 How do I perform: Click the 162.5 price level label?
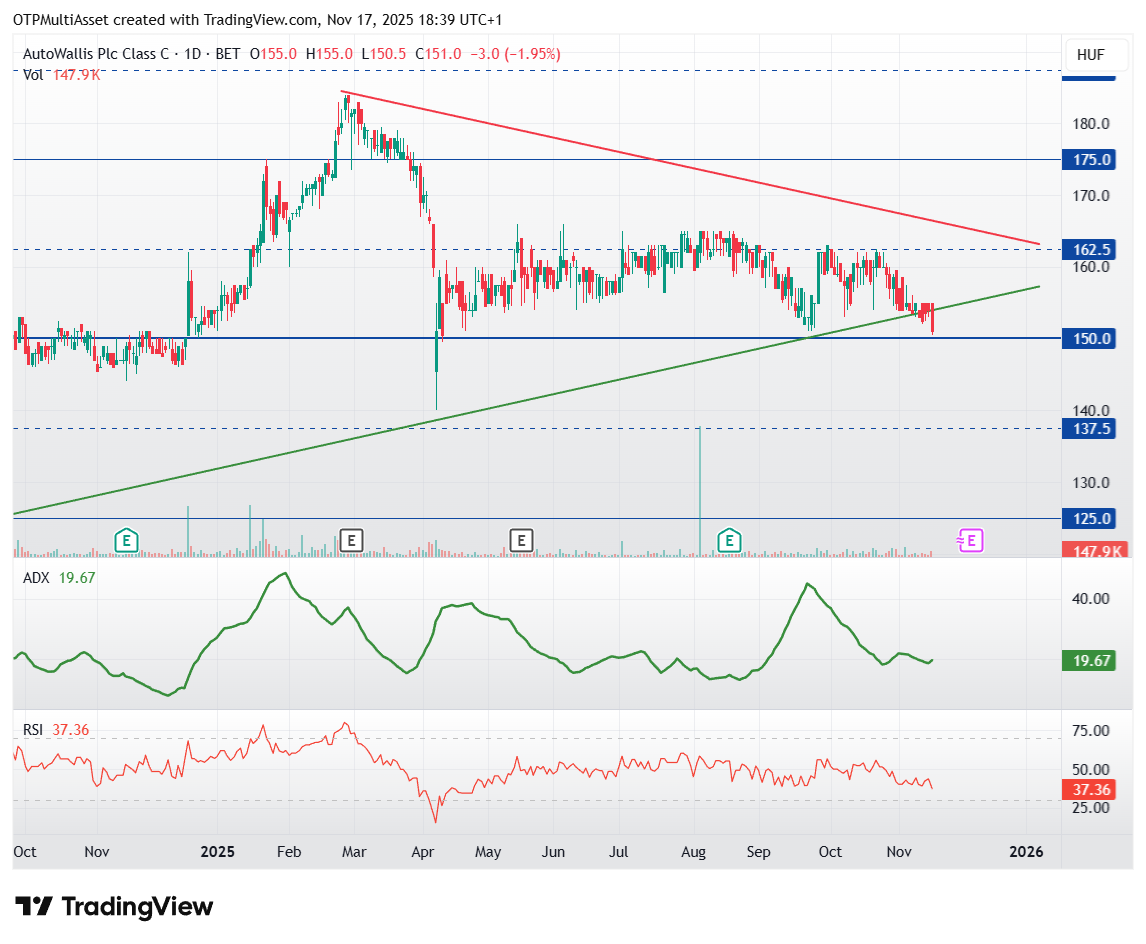pyautogui.click(x=1090, y=249)
